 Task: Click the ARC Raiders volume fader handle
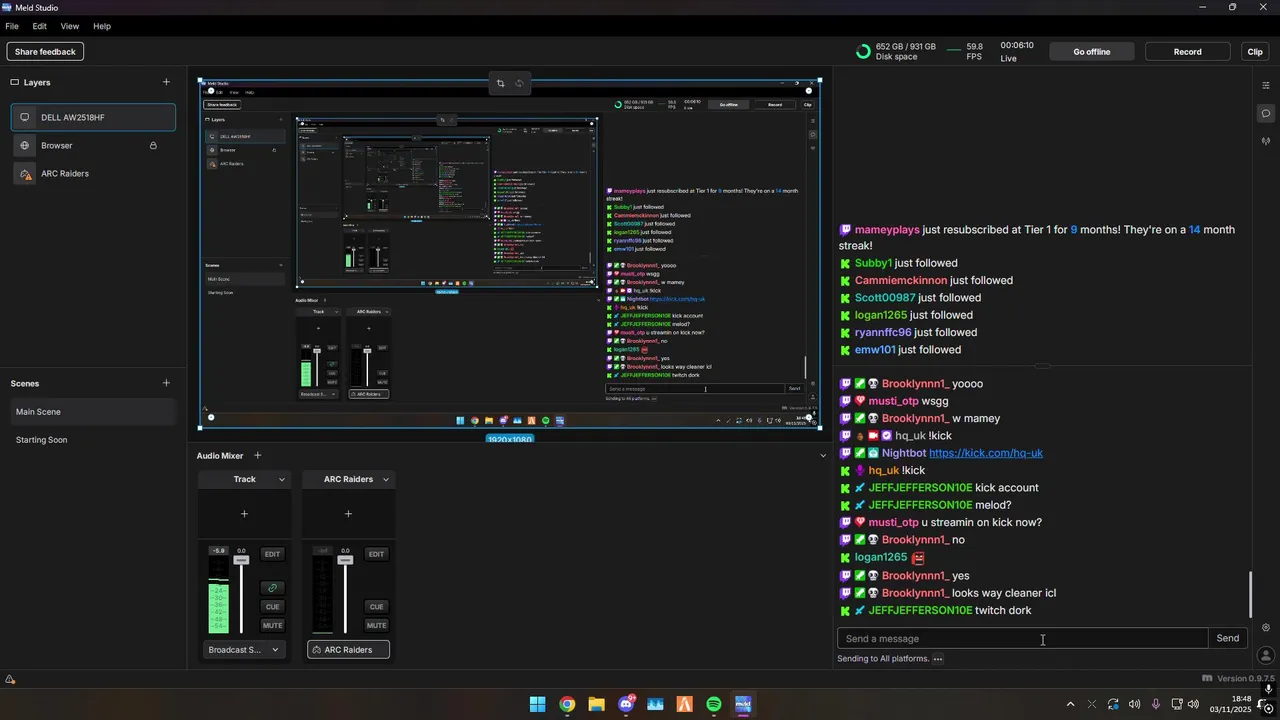[x=345, y=560]
